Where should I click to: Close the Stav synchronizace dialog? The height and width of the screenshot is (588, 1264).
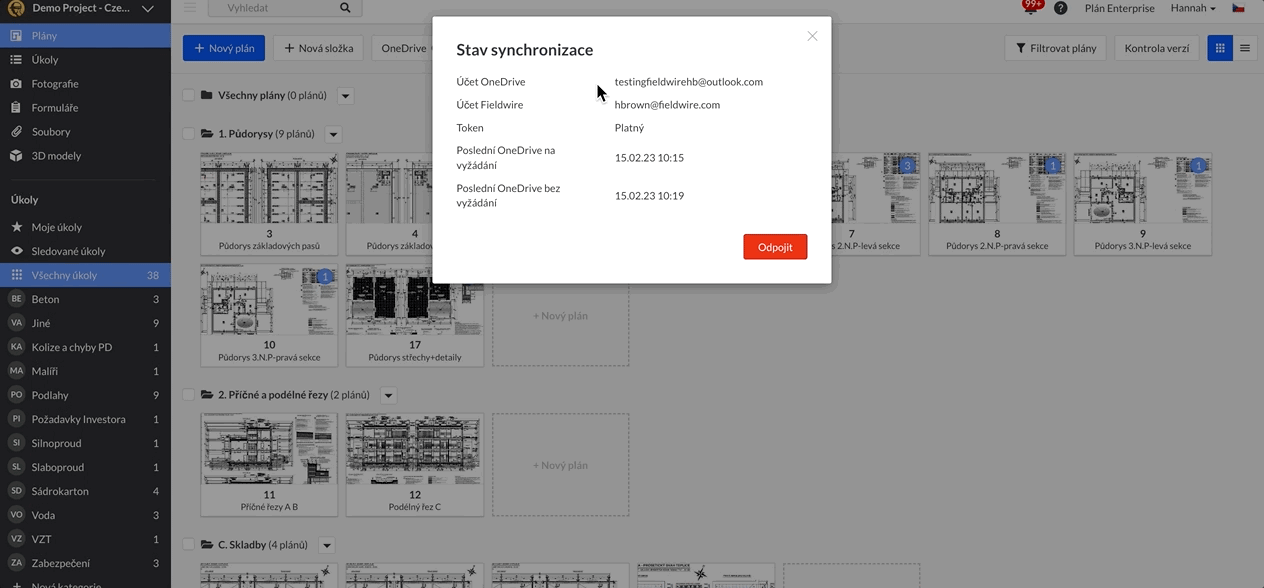pyautogui.click(x=812, y=36)
